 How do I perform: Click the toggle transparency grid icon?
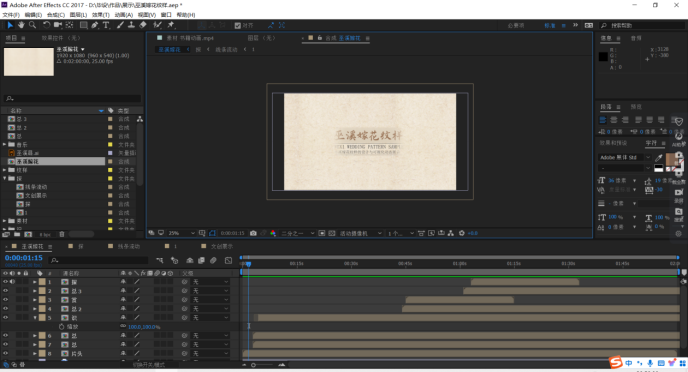[x=332, y=233]
